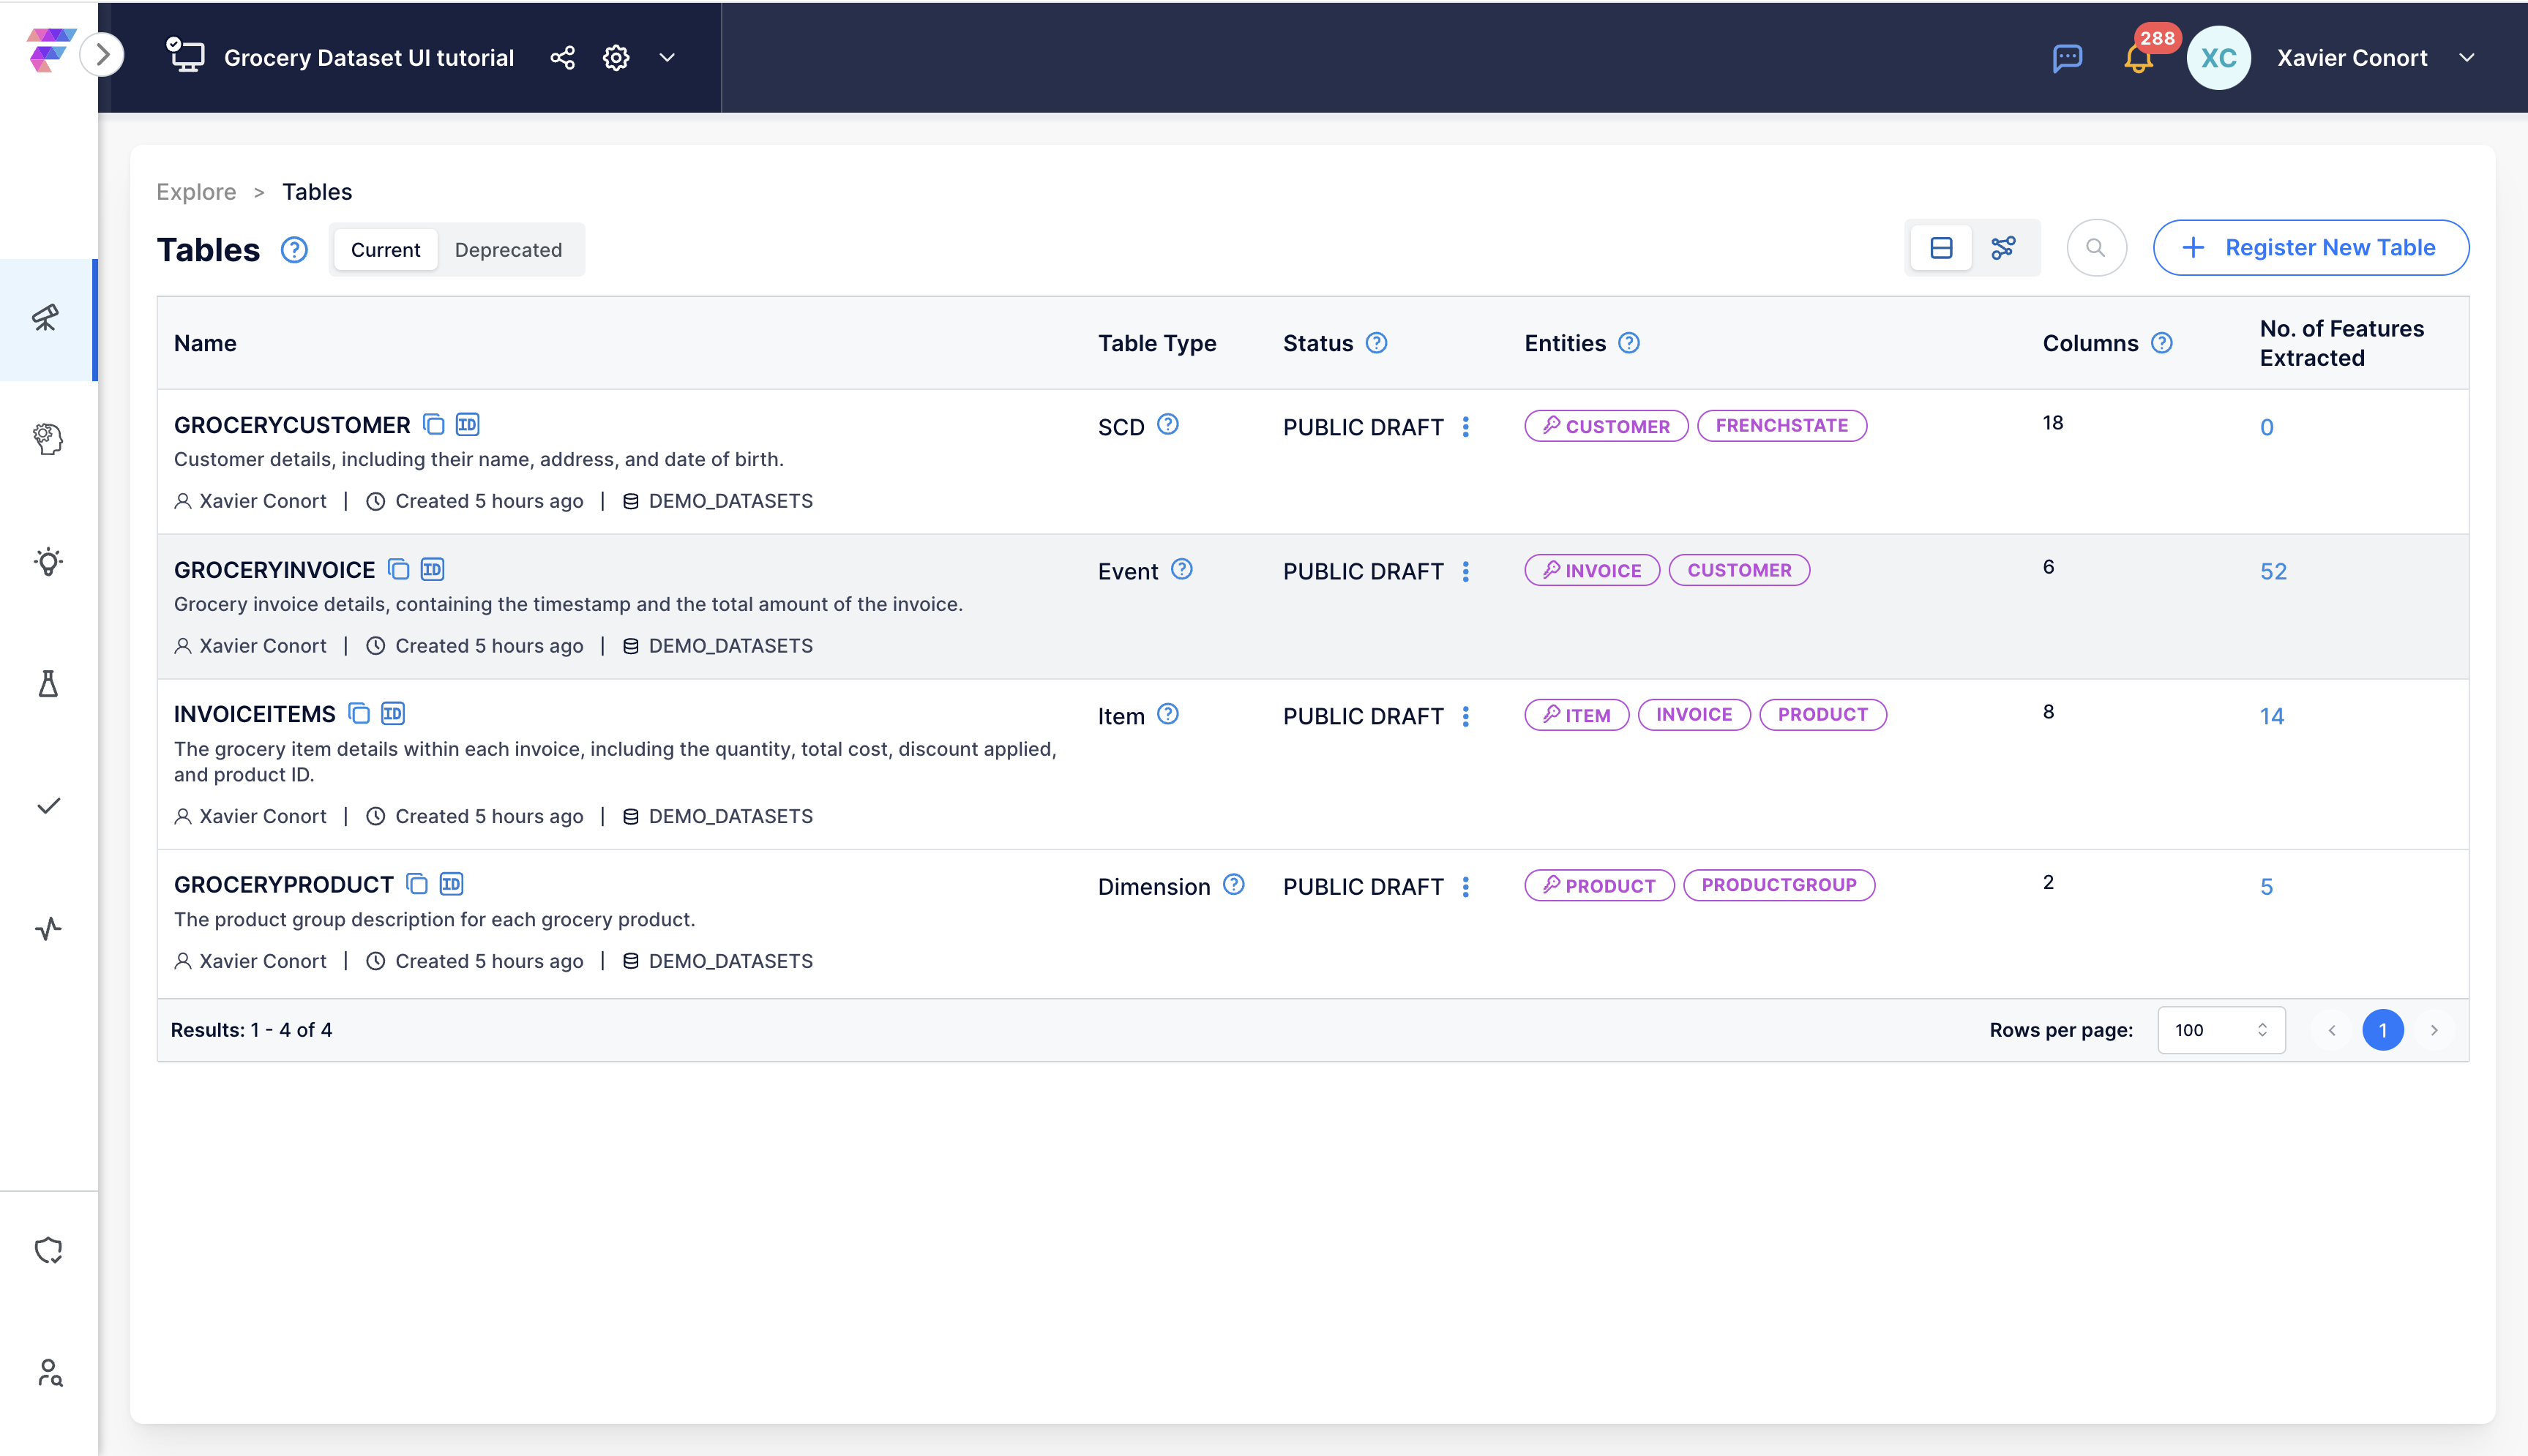Select the list view toggle

coord(1941,248)
